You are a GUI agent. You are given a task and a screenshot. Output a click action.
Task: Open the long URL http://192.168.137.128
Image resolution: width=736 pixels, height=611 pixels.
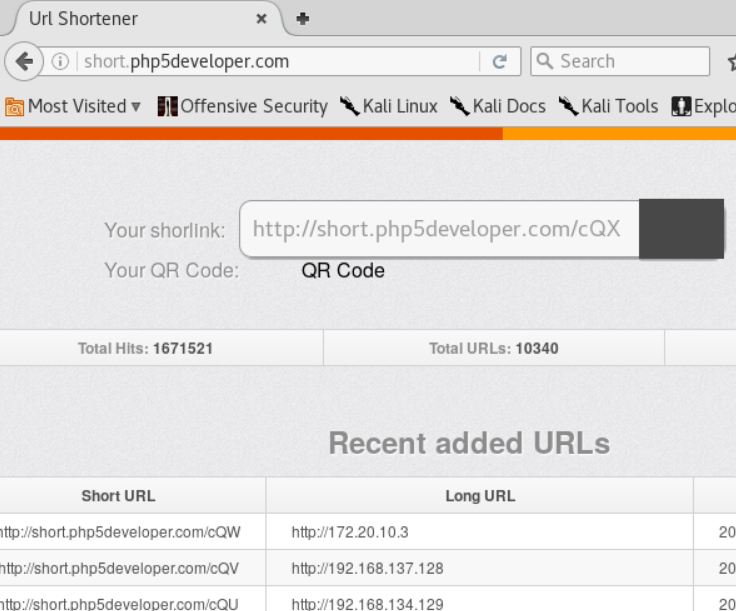click(x=367, y=569)
